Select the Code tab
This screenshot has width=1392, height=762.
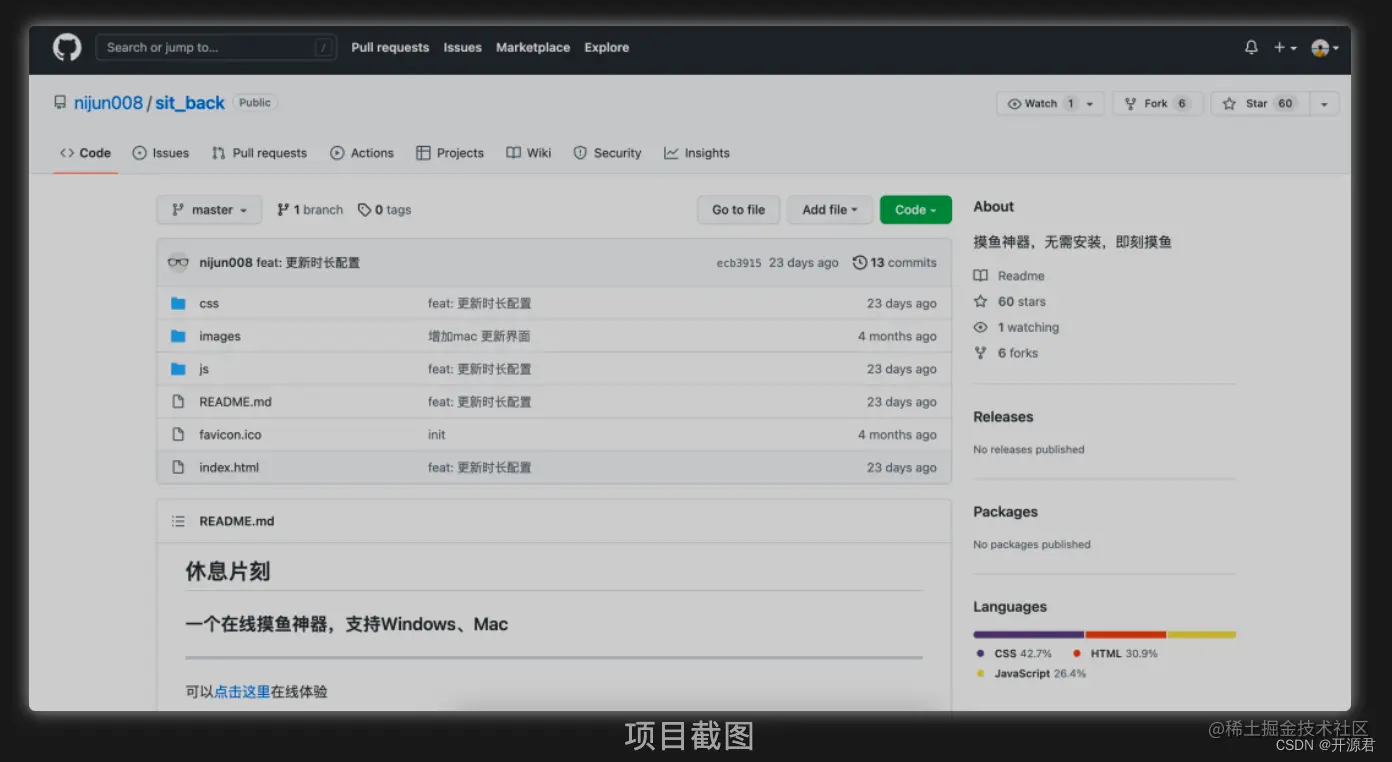(85, 153)
